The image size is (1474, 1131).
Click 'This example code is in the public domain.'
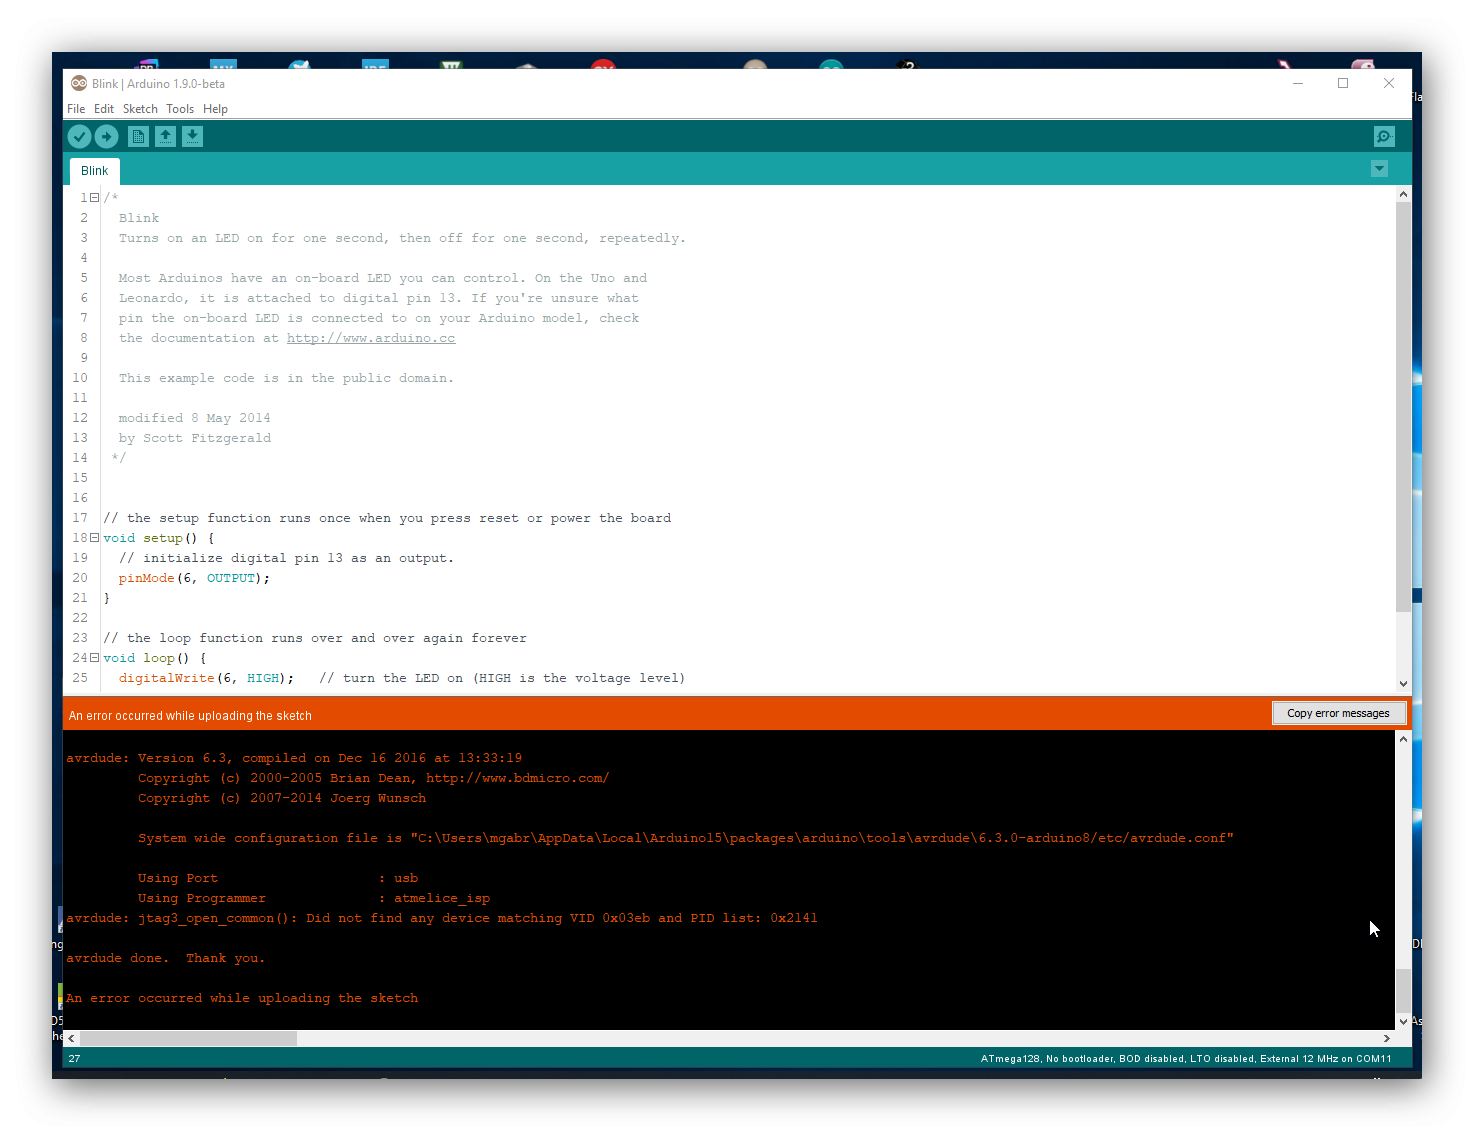coord(286,378)
